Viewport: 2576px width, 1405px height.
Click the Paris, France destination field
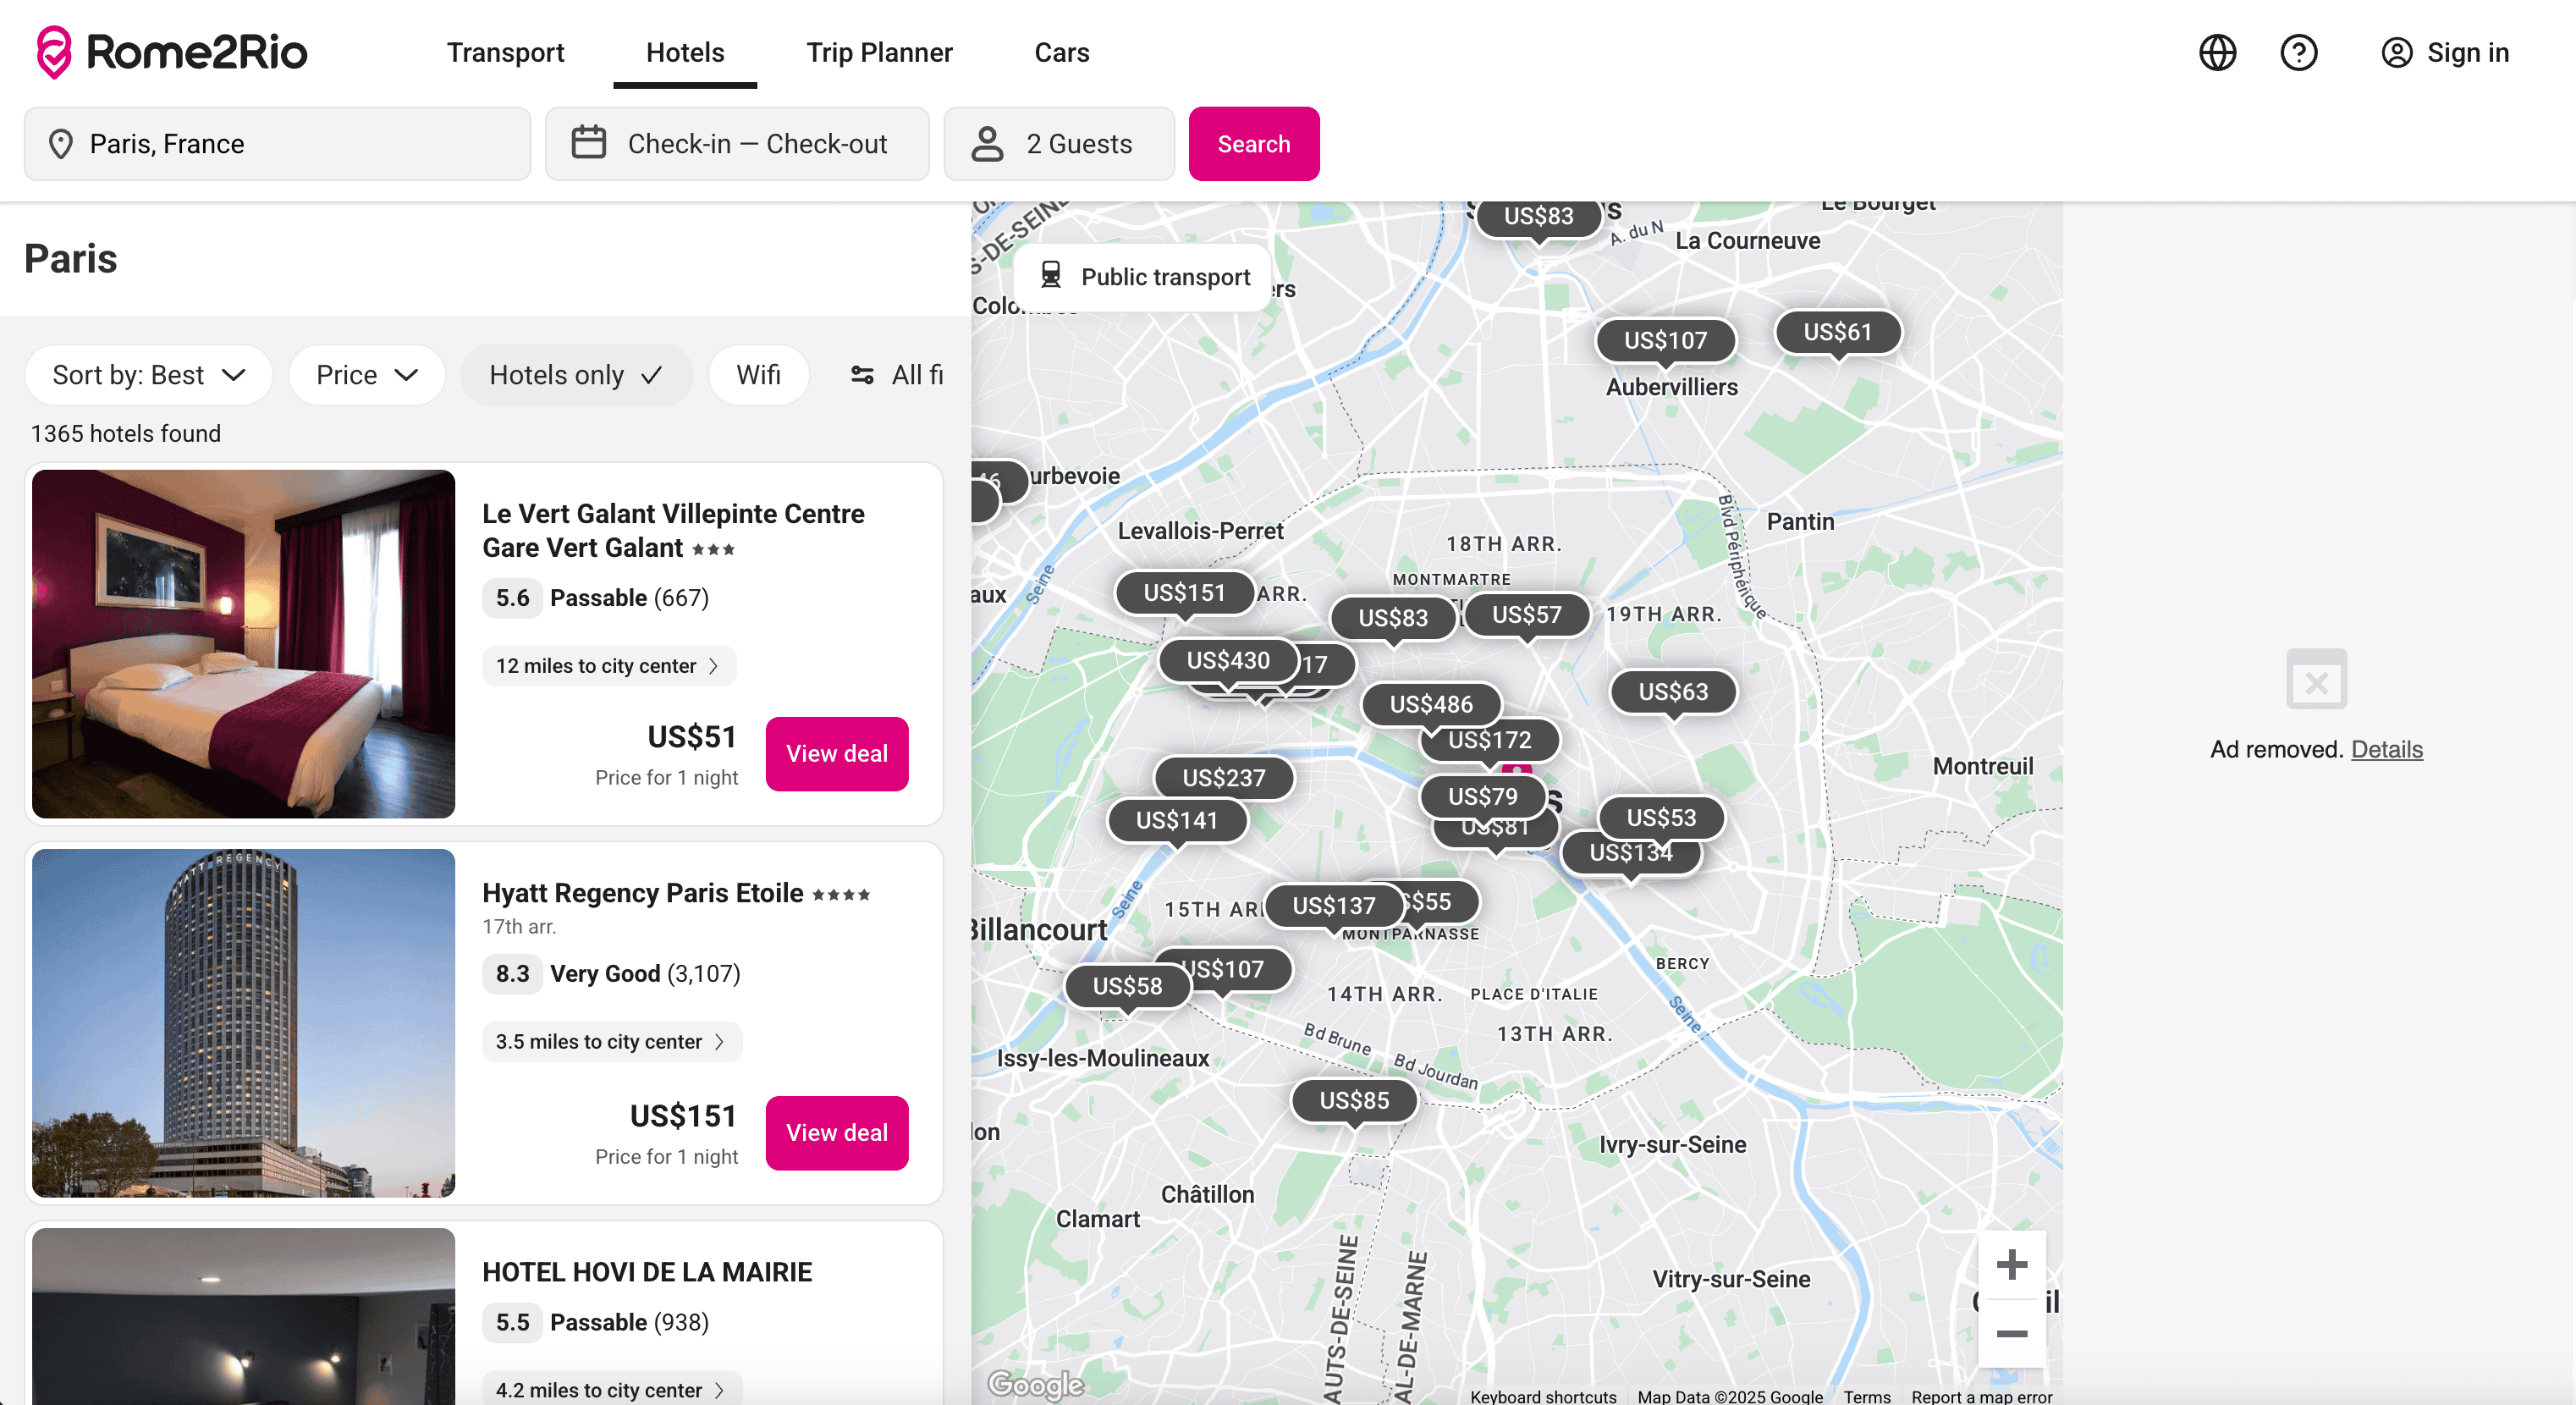click(x=277, y=143)
